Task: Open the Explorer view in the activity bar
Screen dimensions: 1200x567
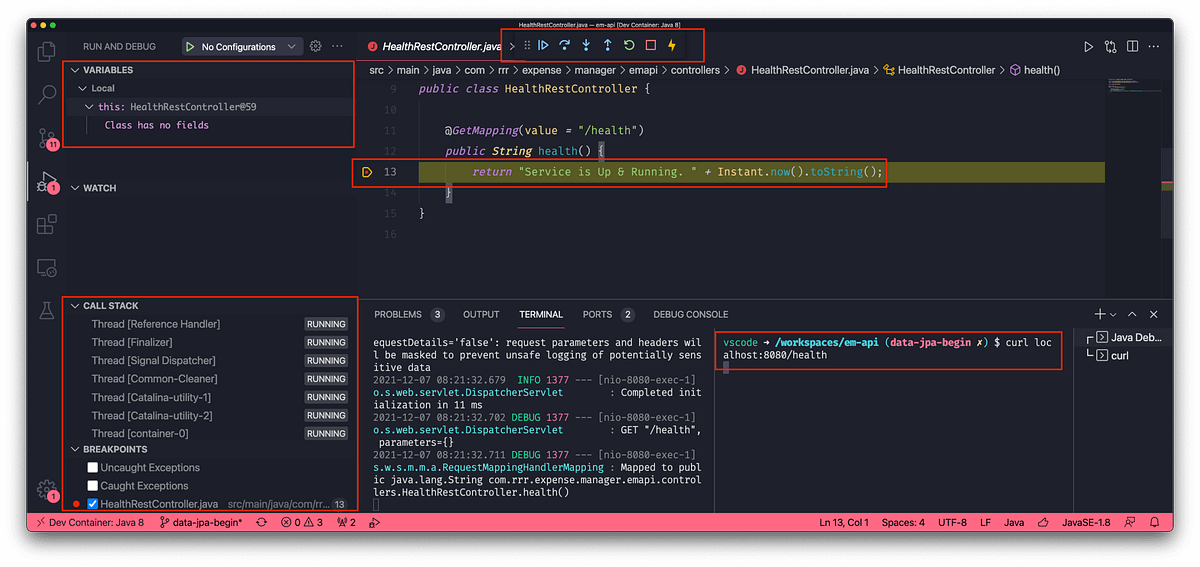Action: (x=47, y=52)
